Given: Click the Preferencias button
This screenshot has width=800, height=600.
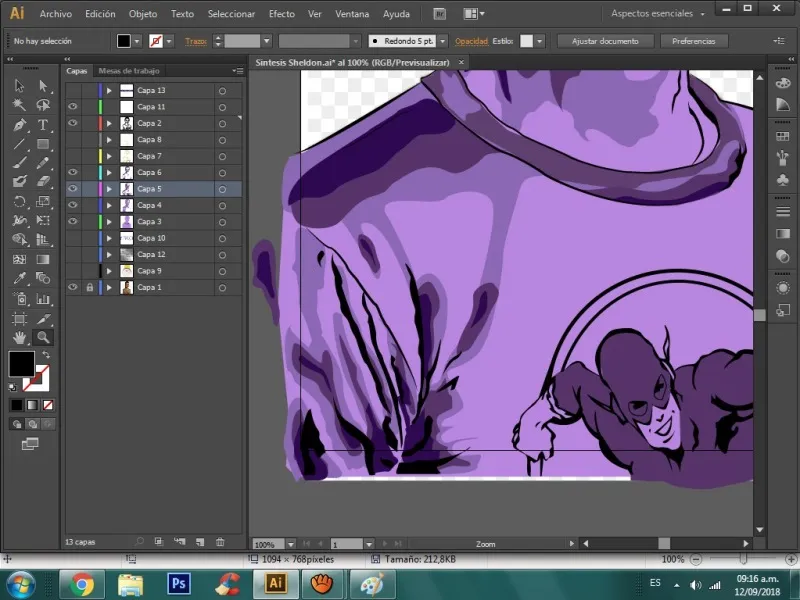Looking at the screenshot, I should tap(693, 41).
